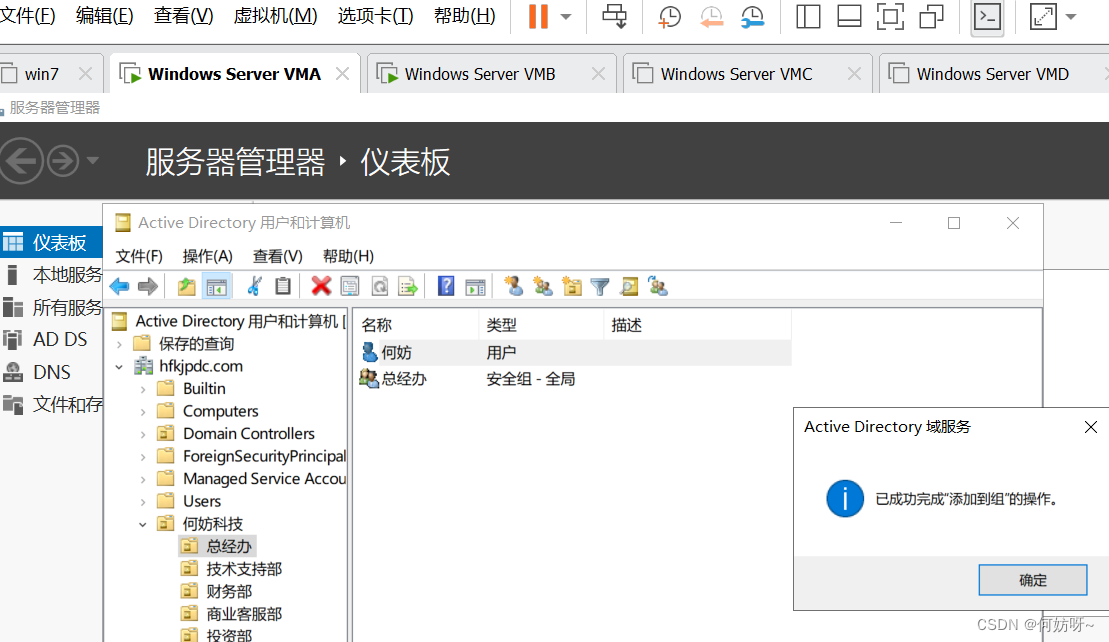Toggle the console tree show/hide icon
Image resolution: width=1109 pixels, height=642 pixels.
217,287
